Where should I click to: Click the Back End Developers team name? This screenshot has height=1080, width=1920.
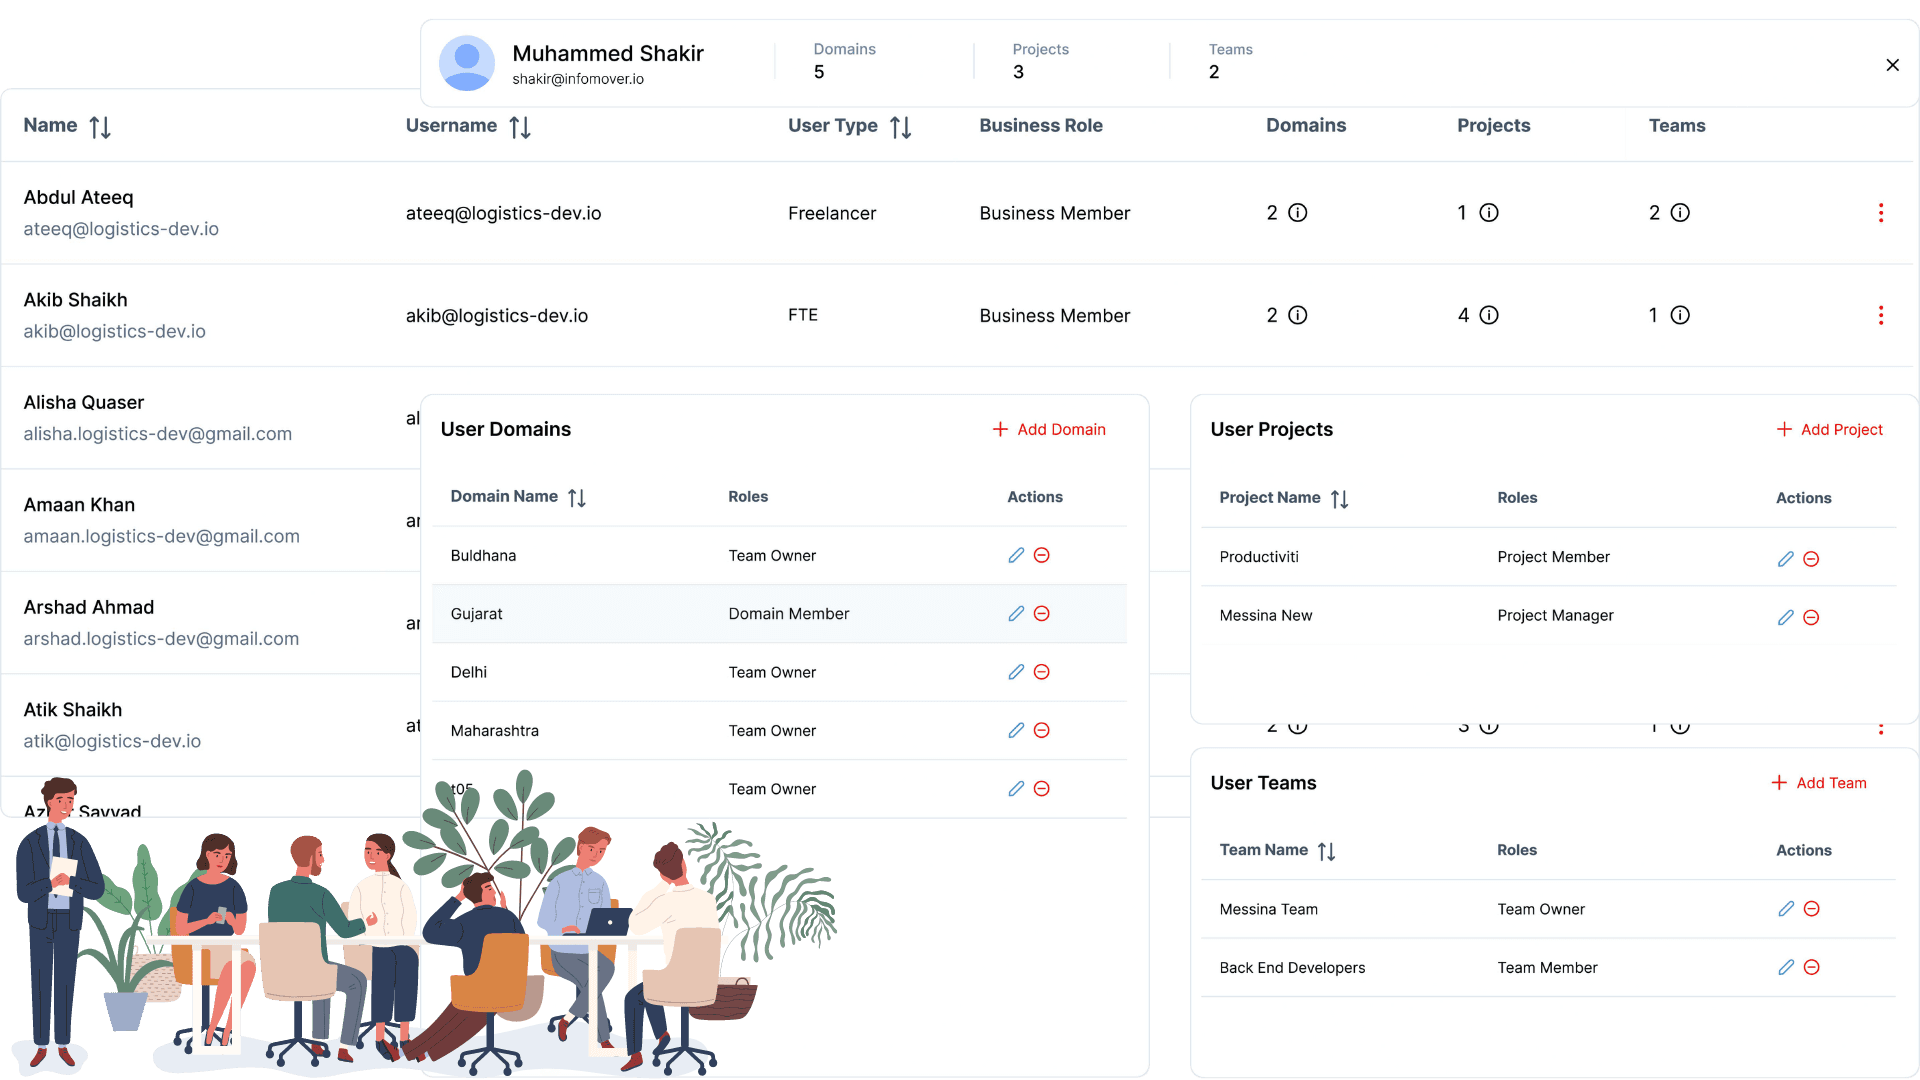pos(1292,968)
